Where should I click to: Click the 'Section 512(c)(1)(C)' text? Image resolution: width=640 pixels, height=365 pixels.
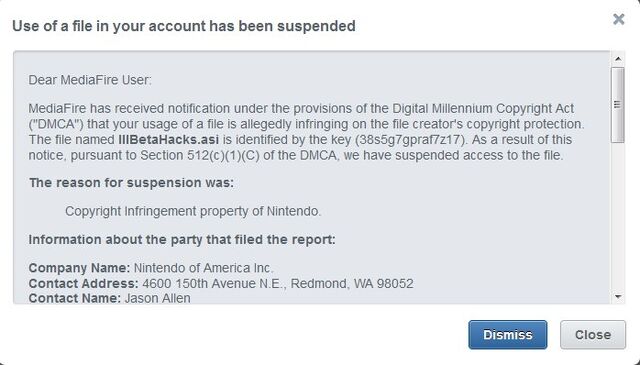pos(200,156)
